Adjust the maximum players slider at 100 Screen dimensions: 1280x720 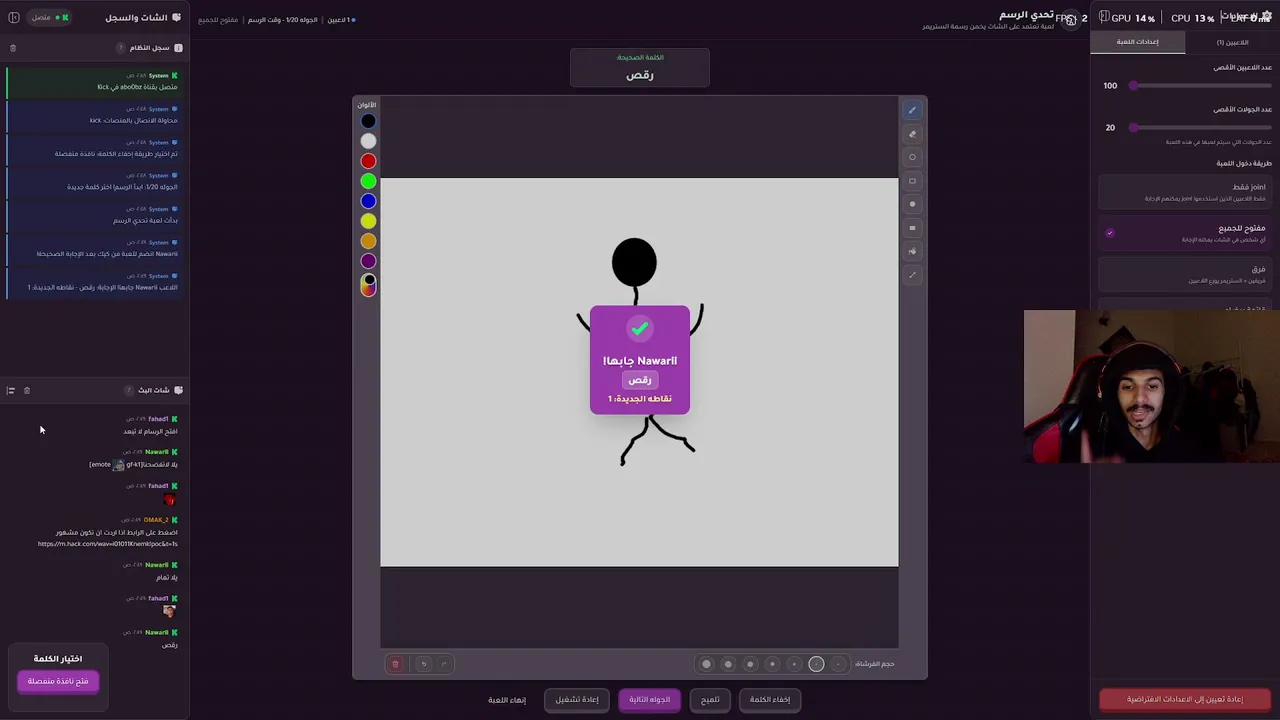point(1200,86)
